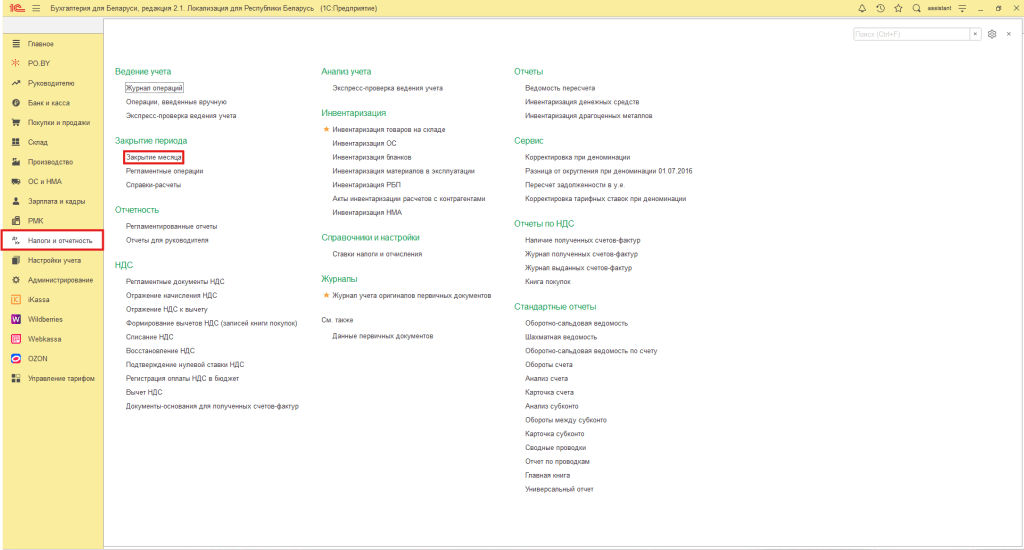Image resolution: width=1024 pixels, height=550 pixels.
Task: Open Универсальный отчет
Action: (x=559, y=489)
